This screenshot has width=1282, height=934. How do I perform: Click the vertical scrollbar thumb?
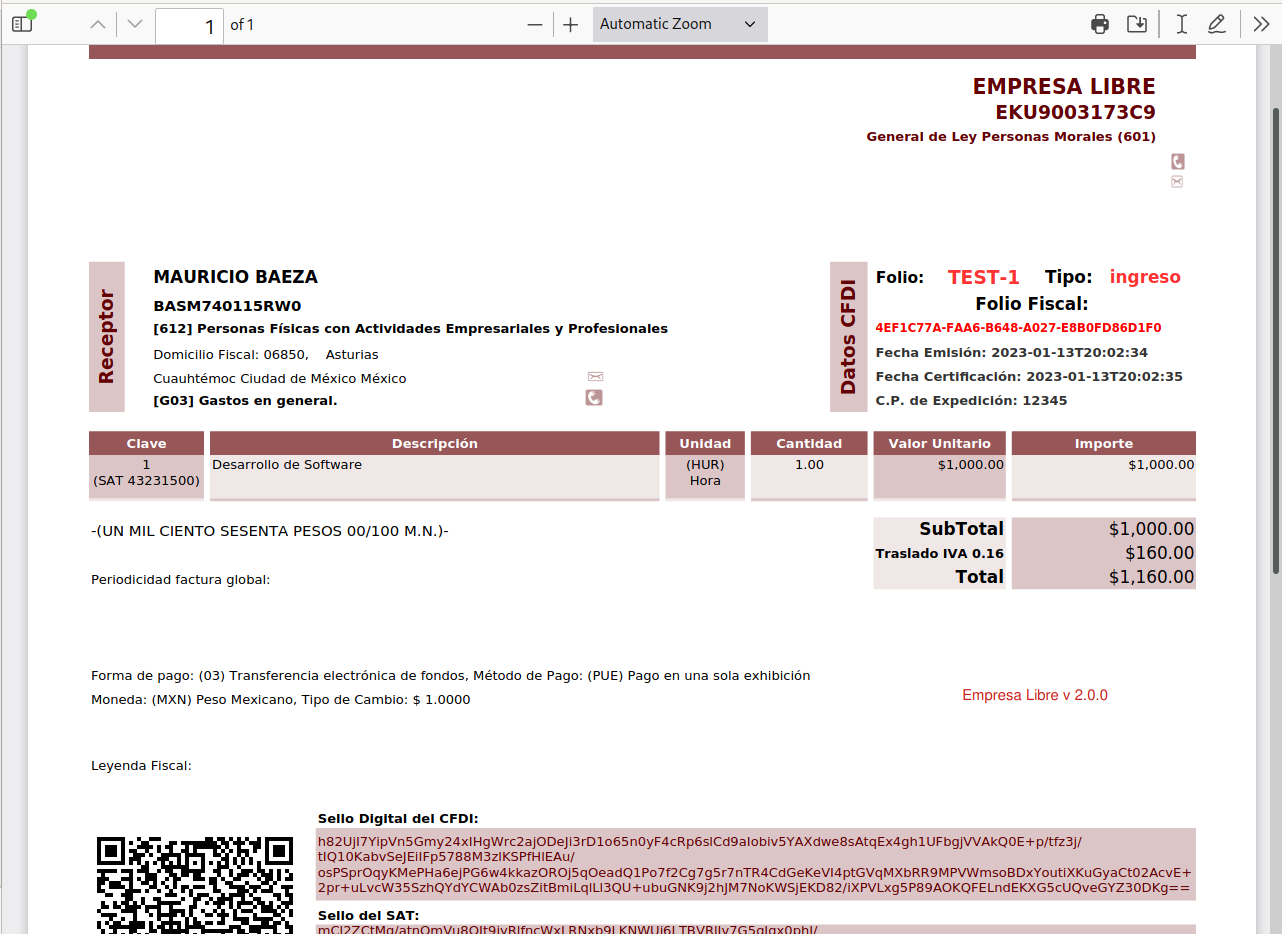1275,340
